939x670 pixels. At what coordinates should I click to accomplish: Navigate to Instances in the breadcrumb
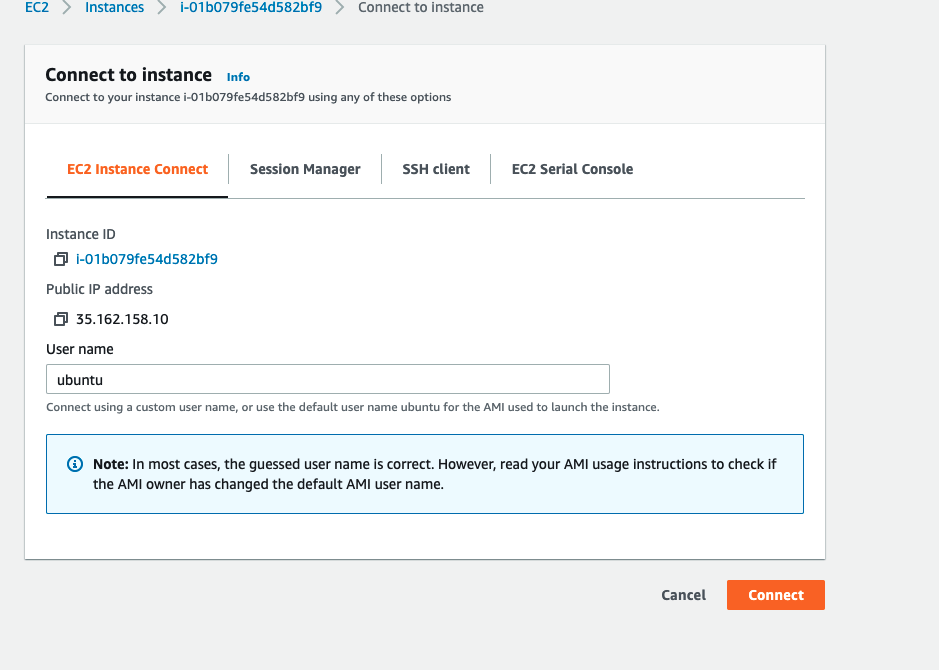pos(114,8)
